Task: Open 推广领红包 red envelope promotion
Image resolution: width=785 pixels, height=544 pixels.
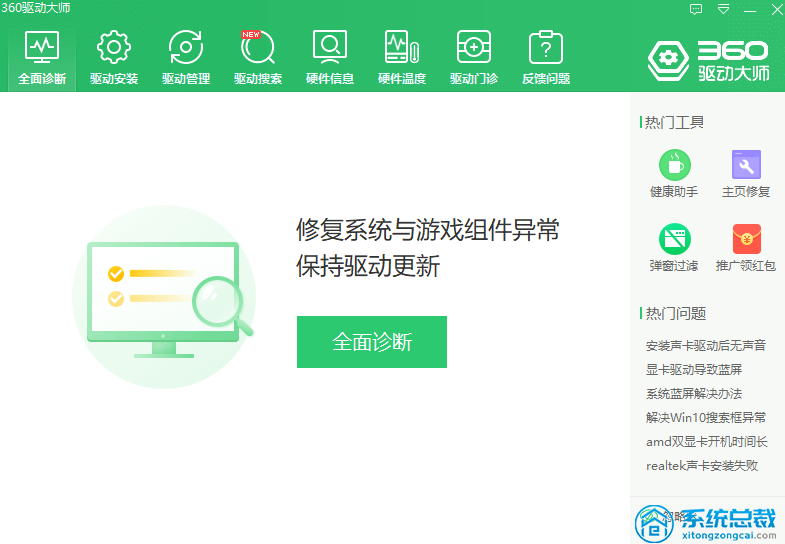Action: click(746, 247)
